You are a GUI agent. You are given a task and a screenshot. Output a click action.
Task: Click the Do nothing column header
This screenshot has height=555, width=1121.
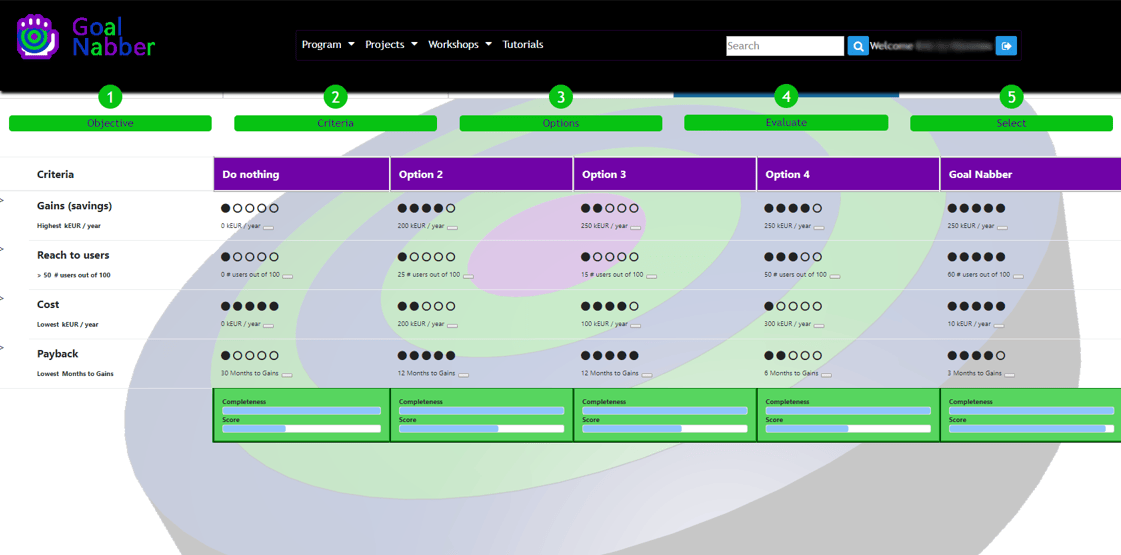tap(302, 174)
